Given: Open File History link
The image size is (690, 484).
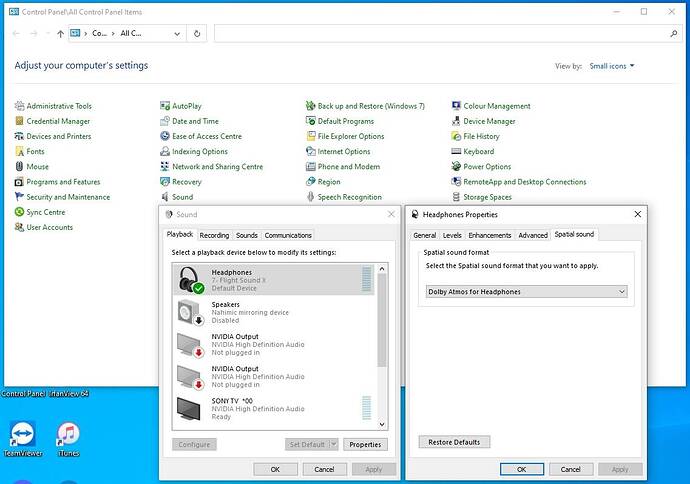Looking at the screenshot, I should coord(481,136).
